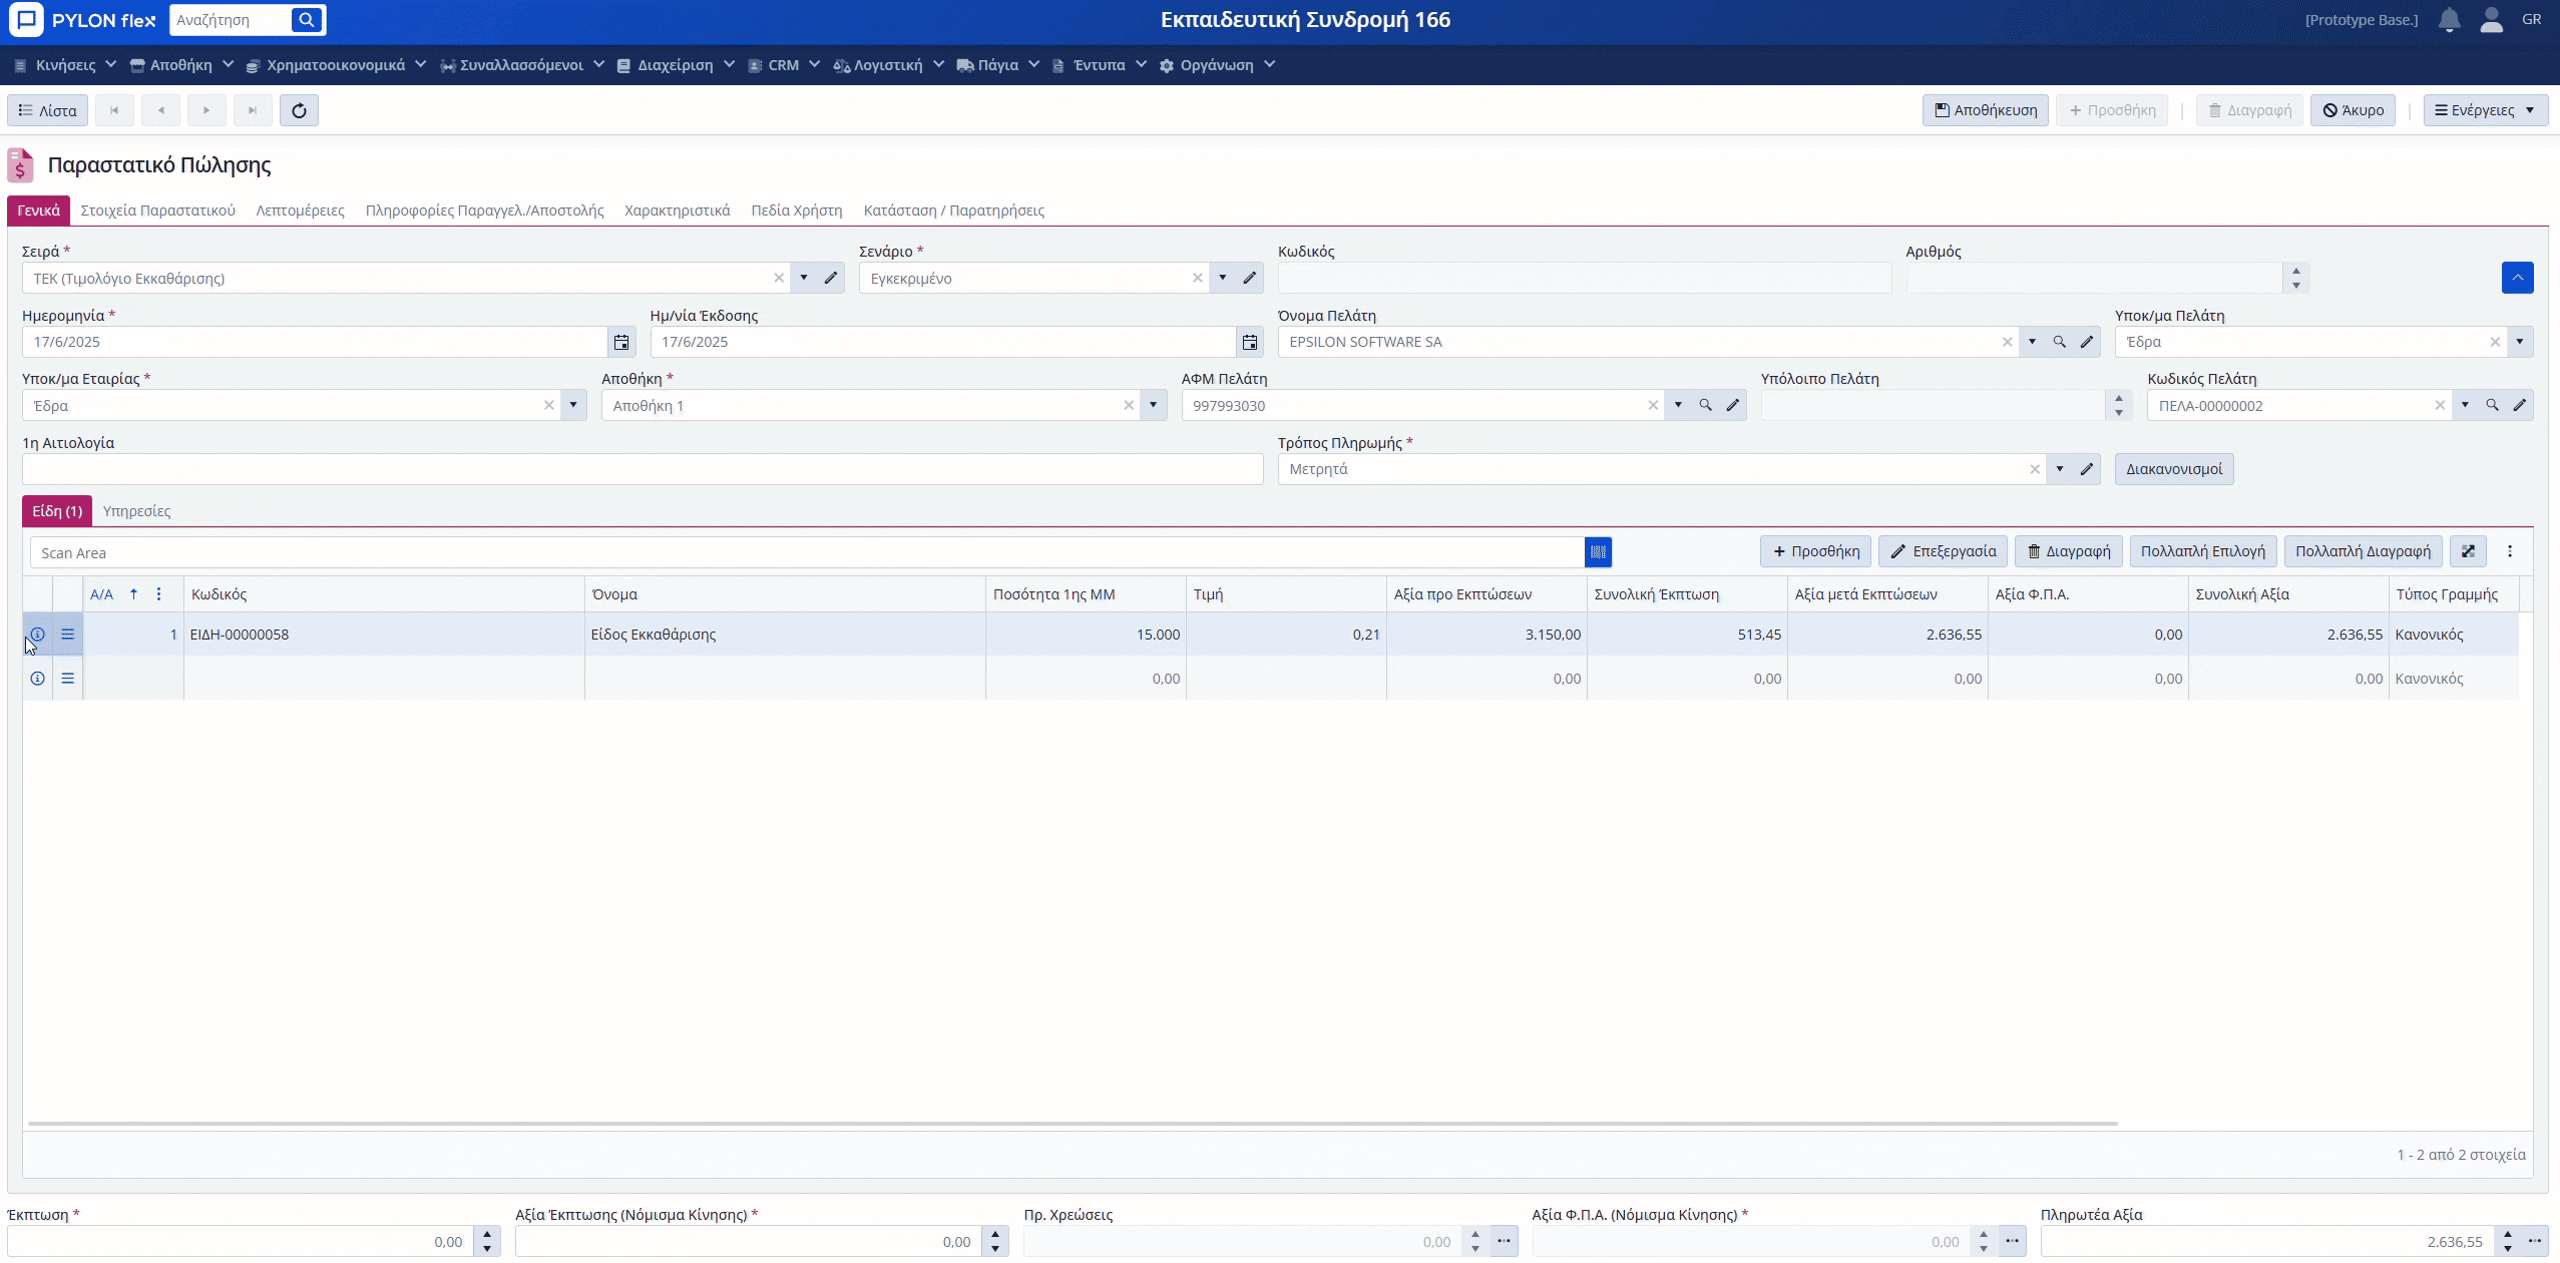Increase Αριθμός with up stepper

pyautogui.click(x=2296, y=271)
